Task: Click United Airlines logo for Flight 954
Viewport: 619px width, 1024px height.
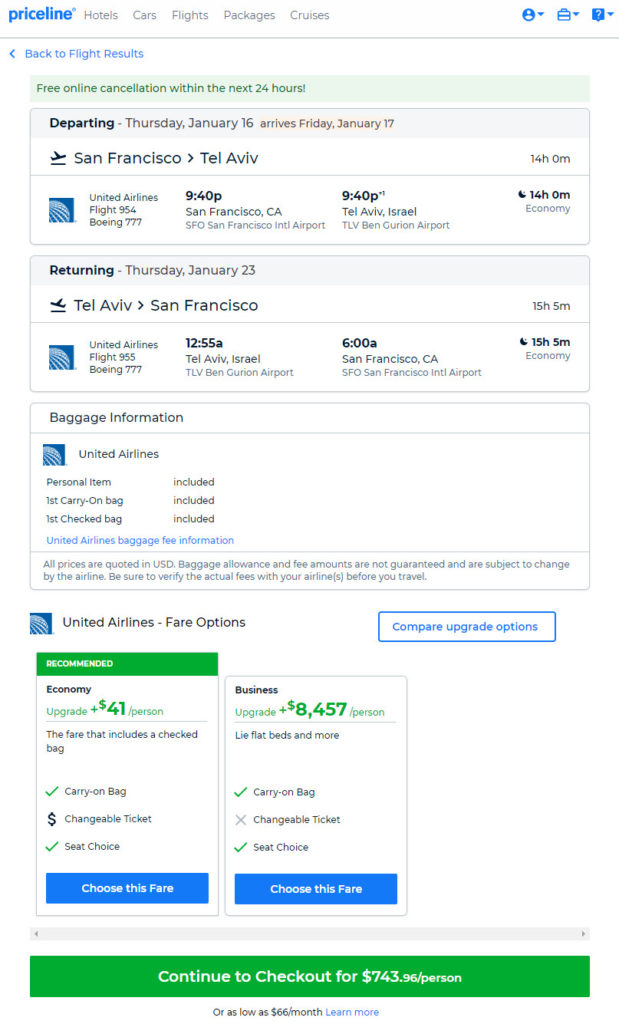Action: click(61, 210)
